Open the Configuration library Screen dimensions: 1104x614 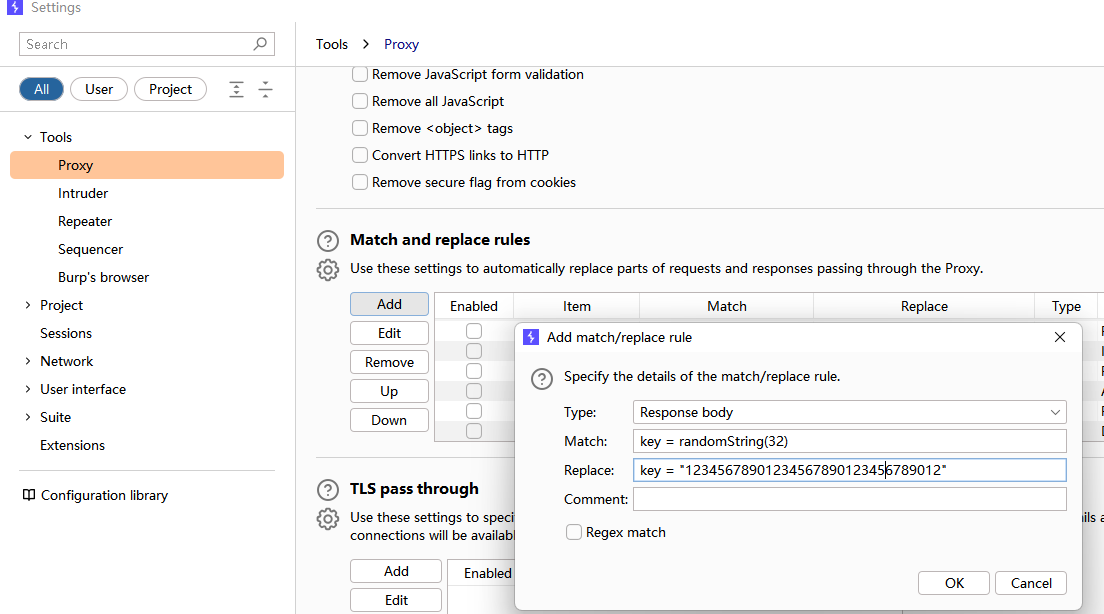point(96,495)
